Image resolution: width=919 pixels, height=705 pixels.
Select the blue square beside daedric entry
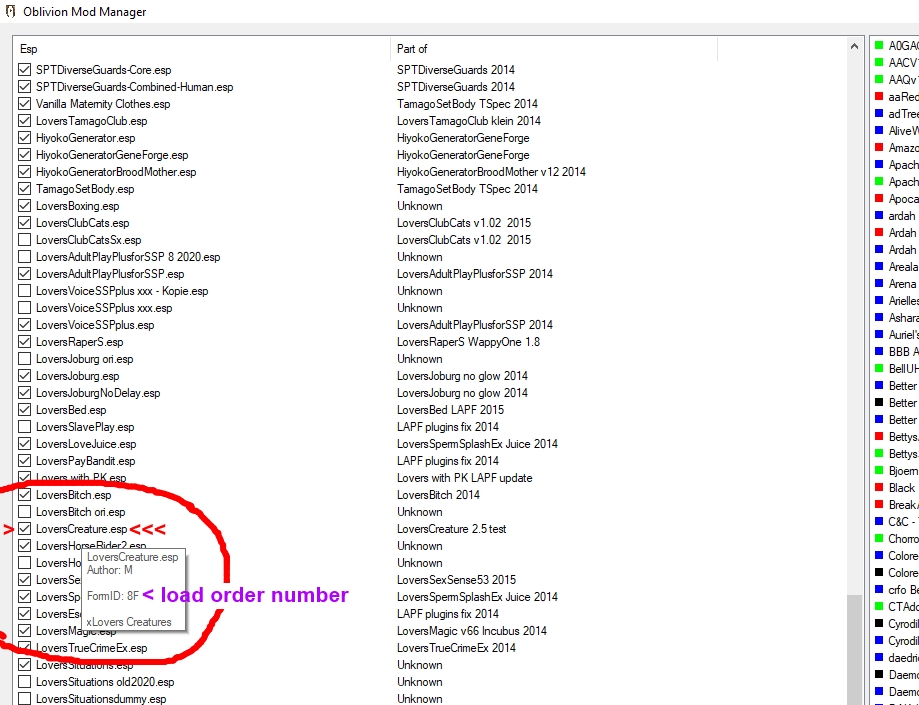point(879,657)
